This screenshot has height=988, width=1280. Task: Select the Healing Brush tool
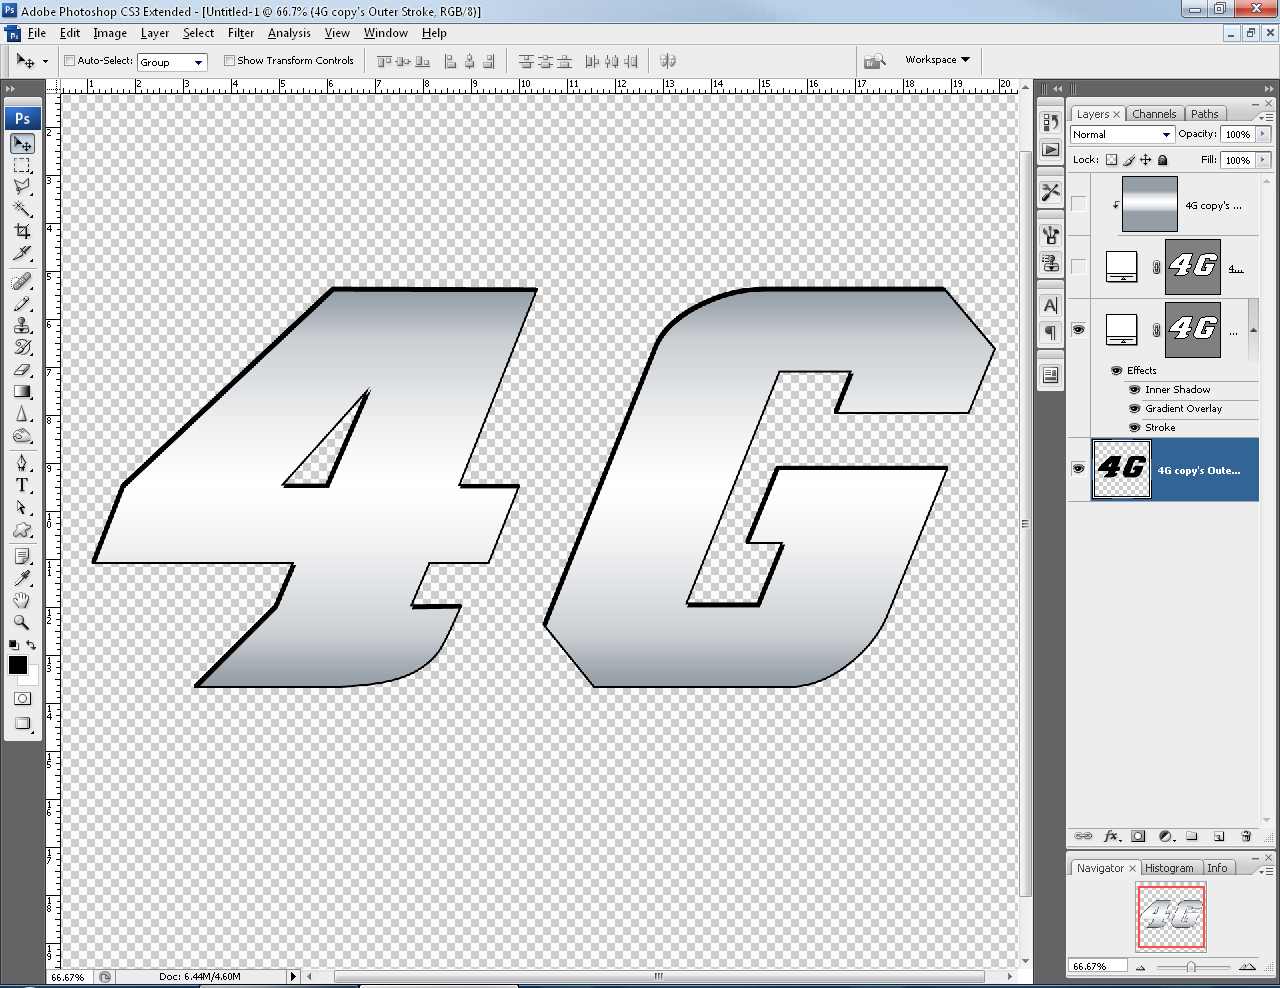[x=22, y=281]
